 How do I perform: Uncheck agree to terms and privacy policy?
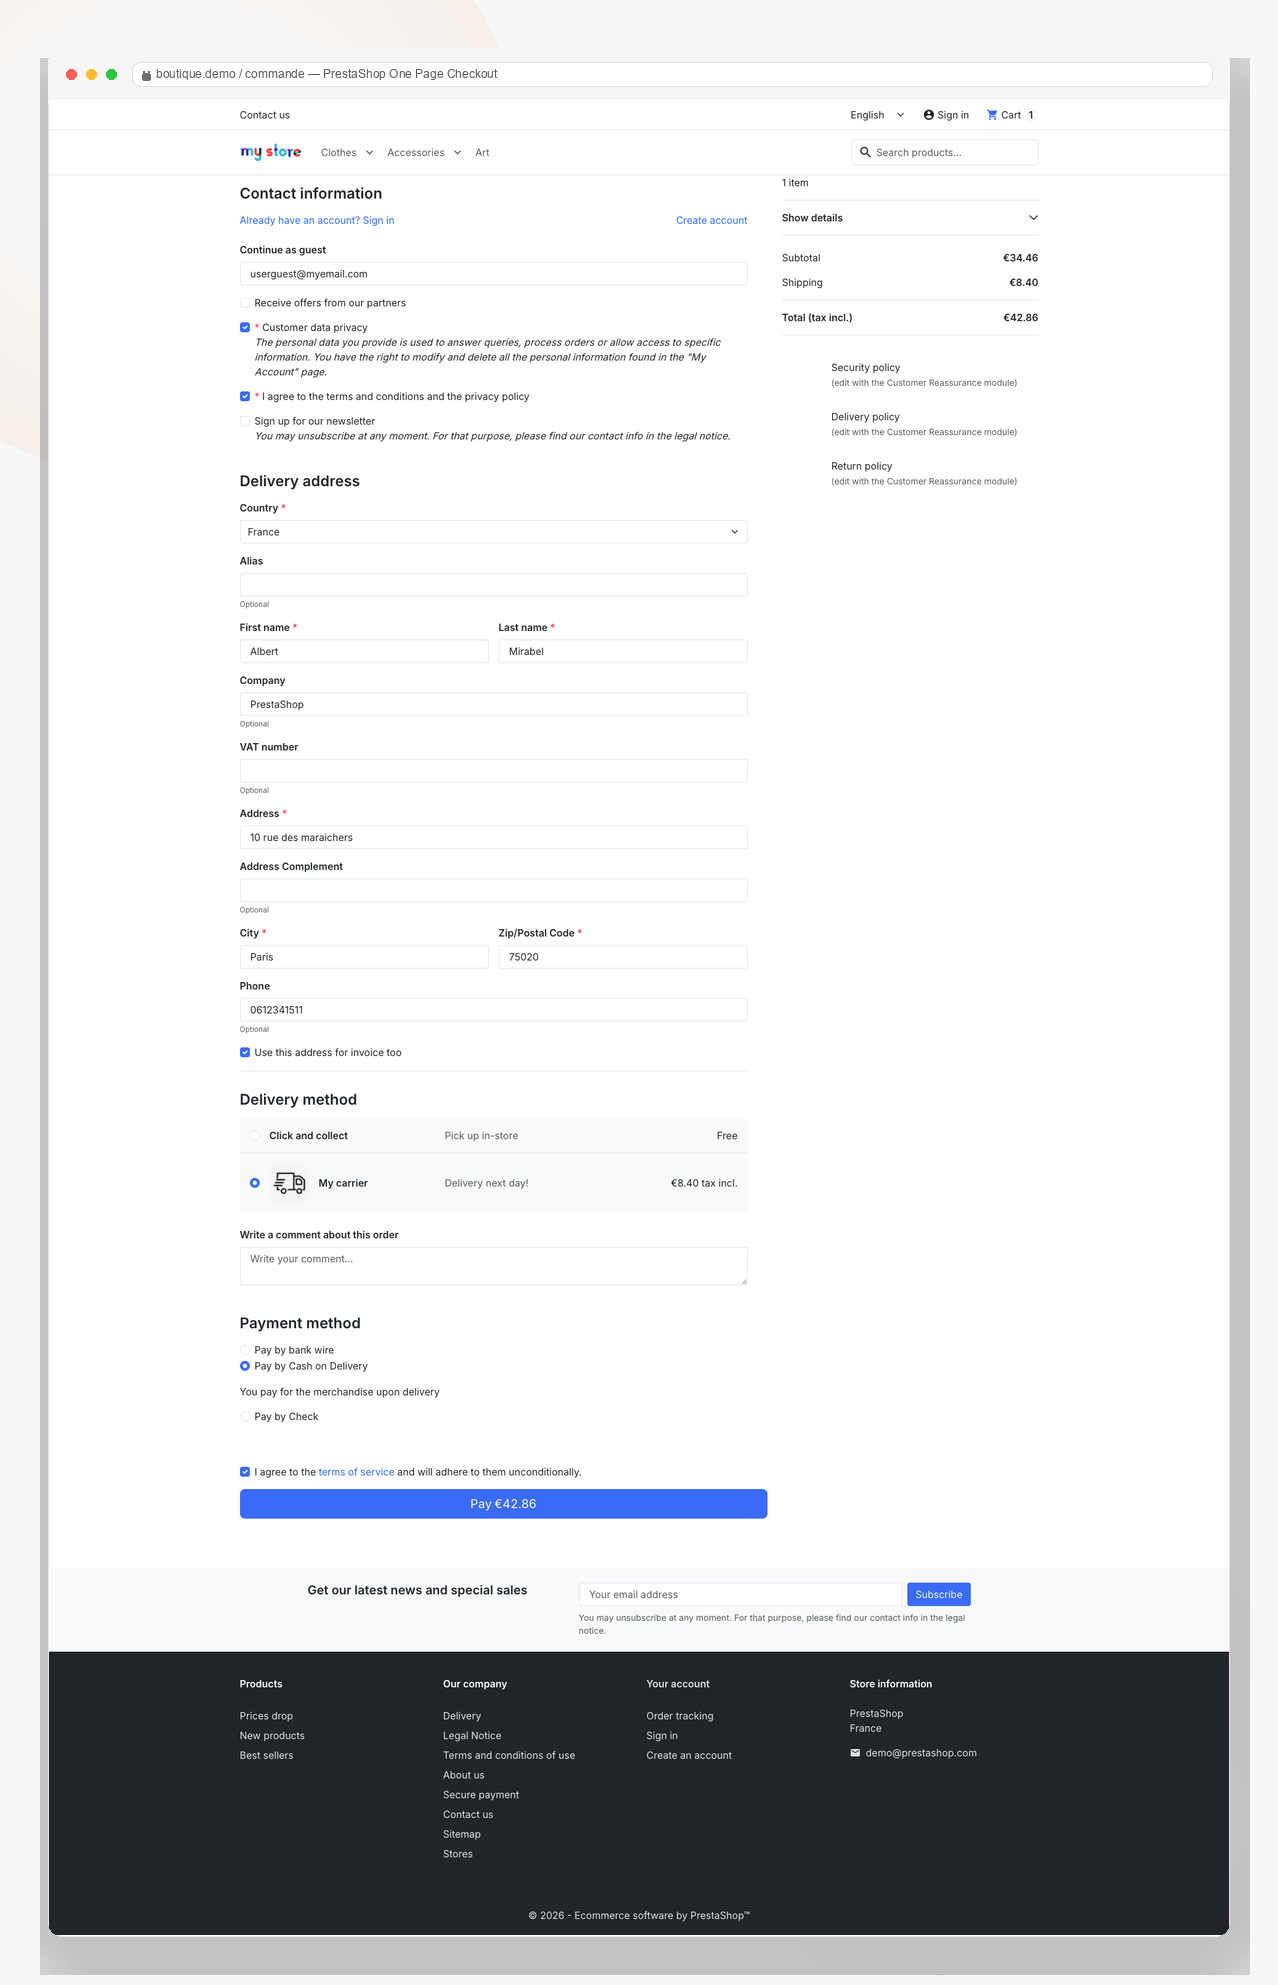(245, 397)
